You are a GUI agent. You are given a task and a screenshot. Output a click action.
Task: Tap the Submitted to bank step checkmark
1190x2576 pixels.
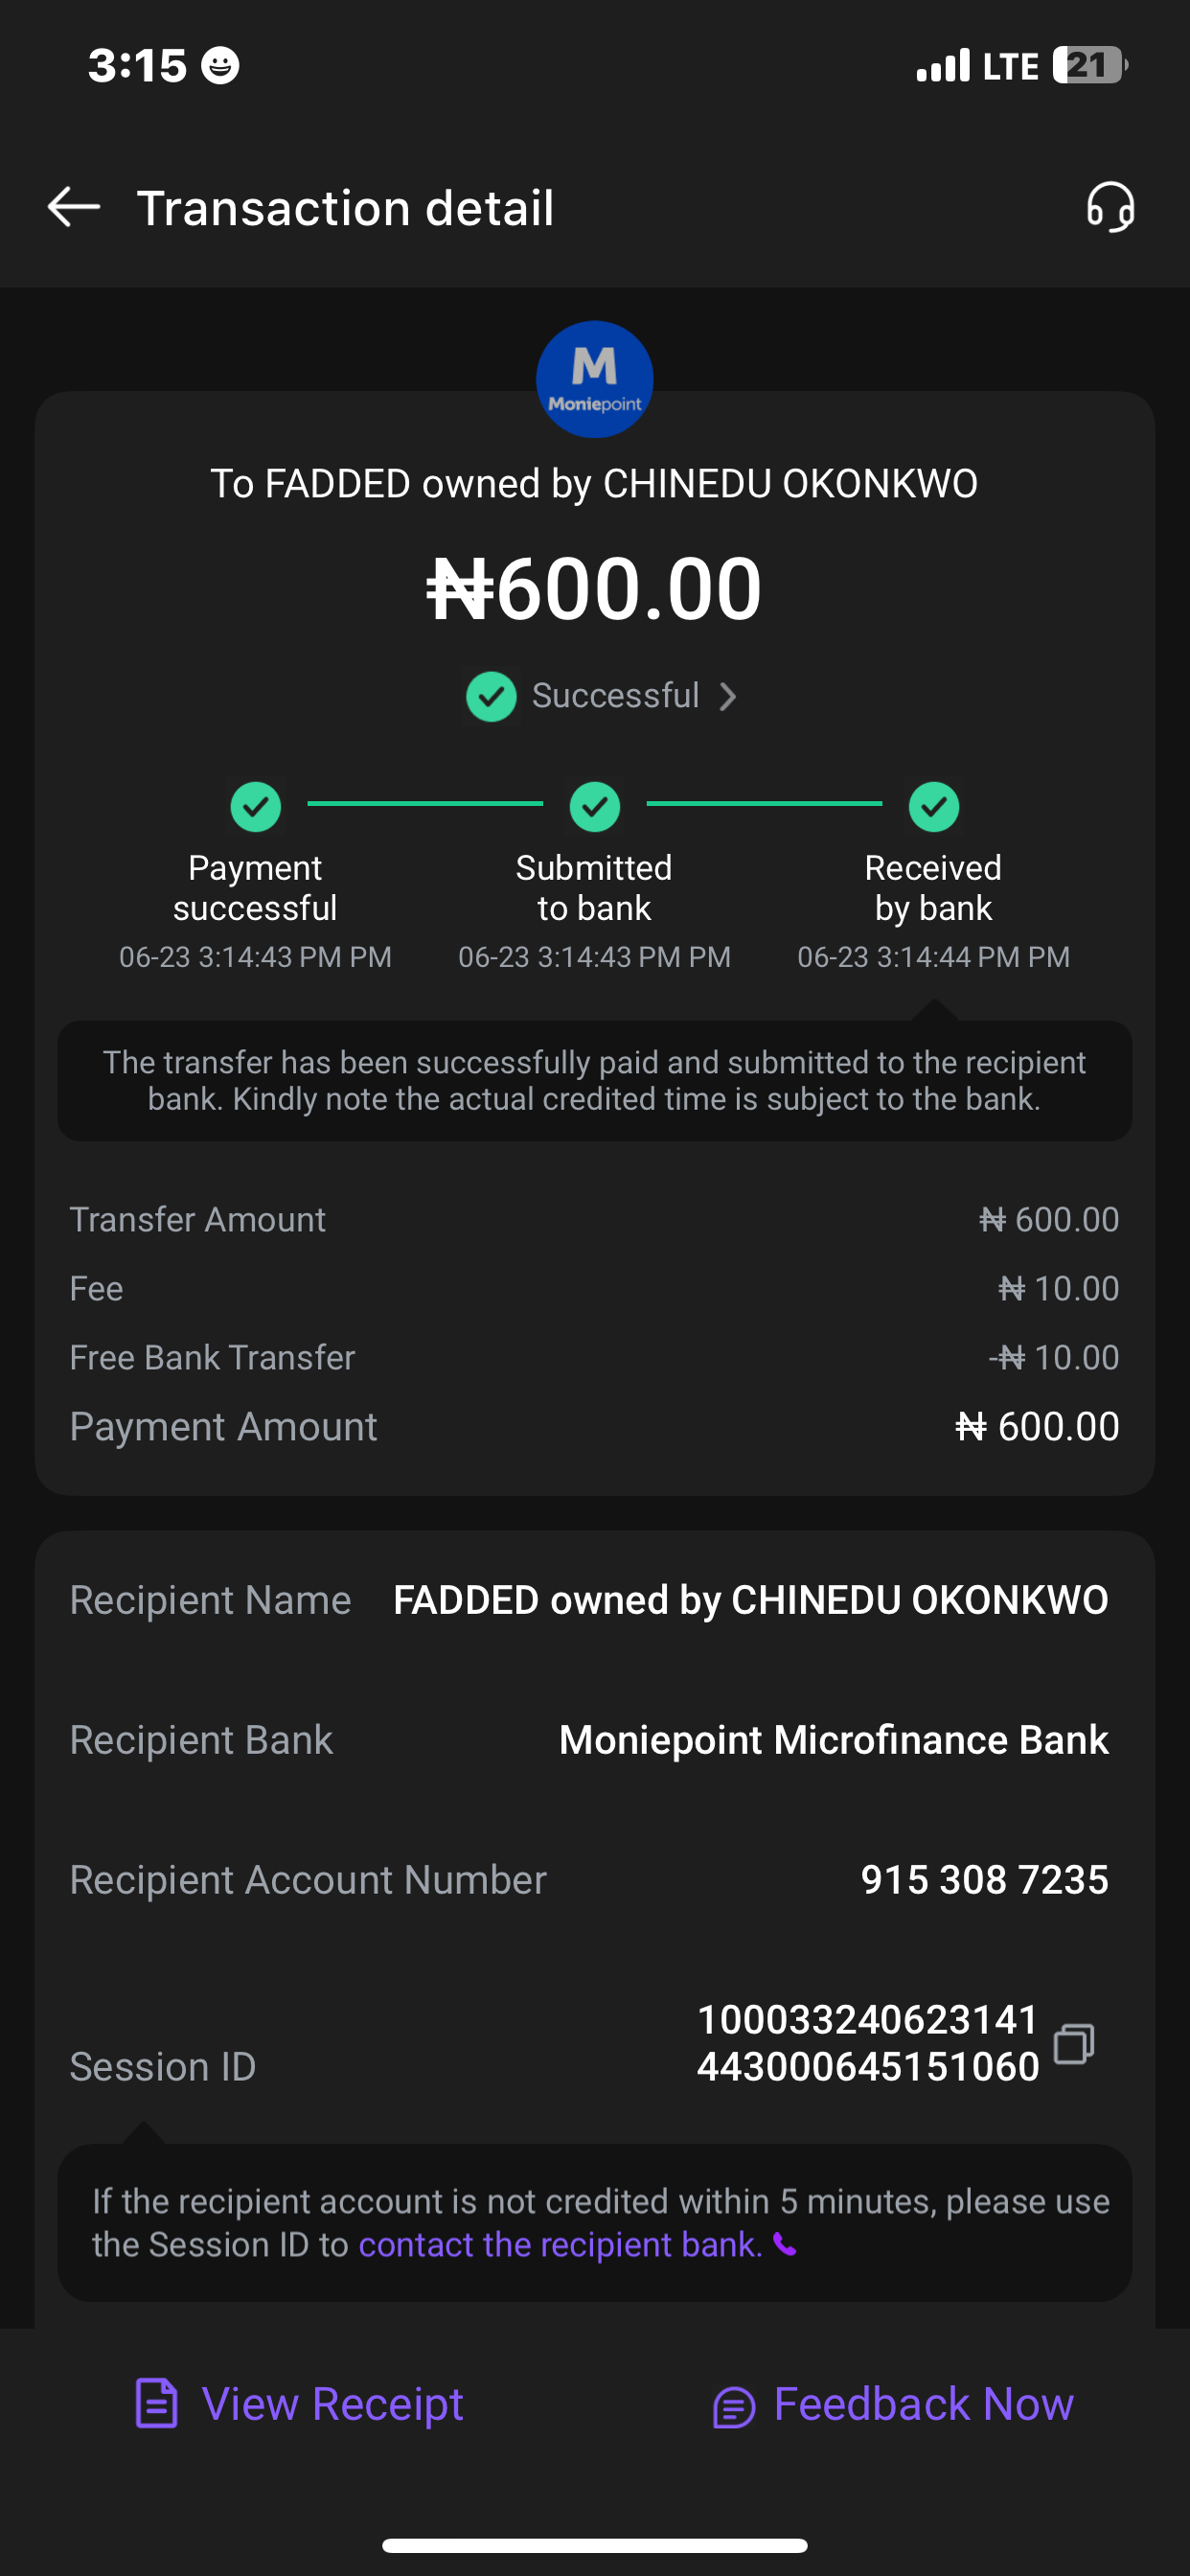click(x=594, y=806)
